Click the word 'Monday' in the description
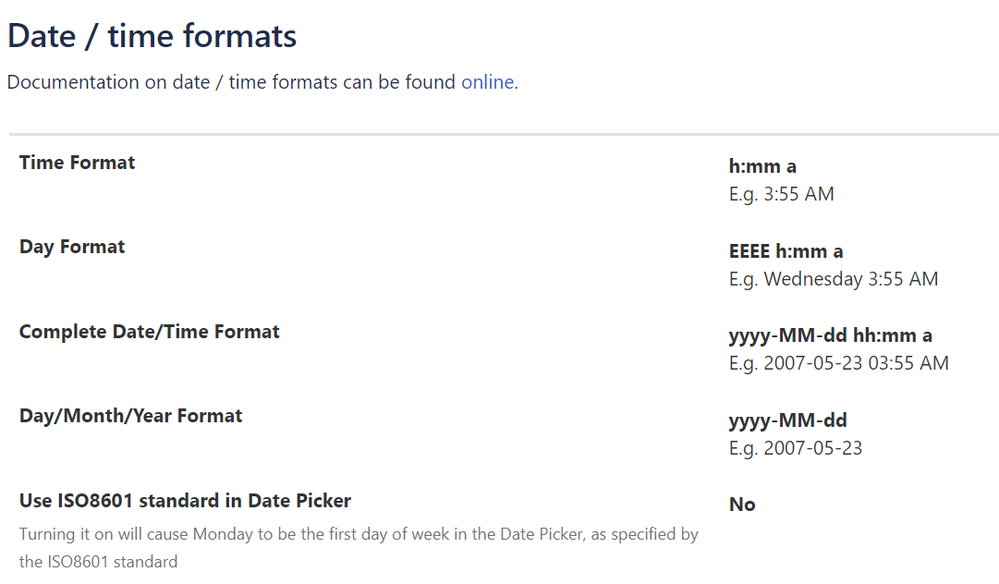Viewport: 999px width, 584px height. tap(223, 535)
